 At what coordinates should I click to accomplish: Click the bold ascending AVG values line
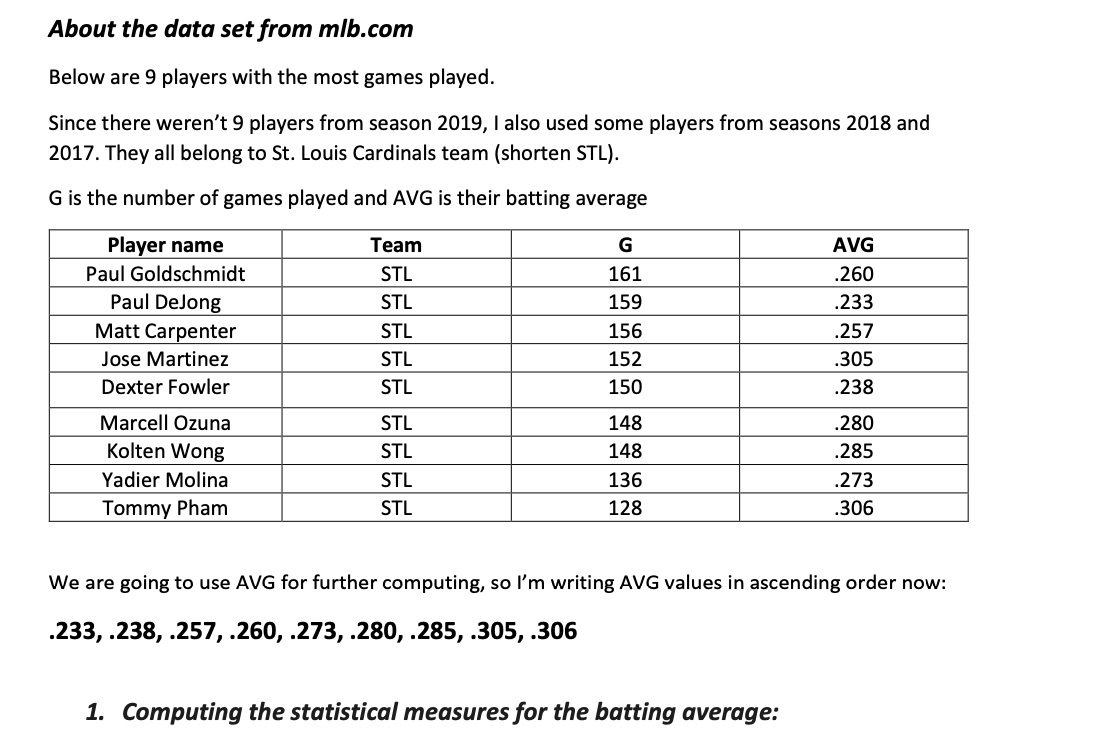coord(313,631)
